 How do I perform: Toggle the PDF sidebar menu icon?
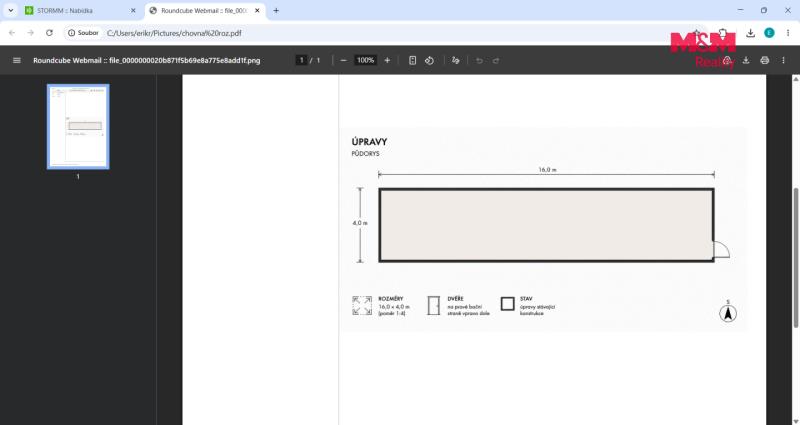pyautogui.click(x=16, y=60)
